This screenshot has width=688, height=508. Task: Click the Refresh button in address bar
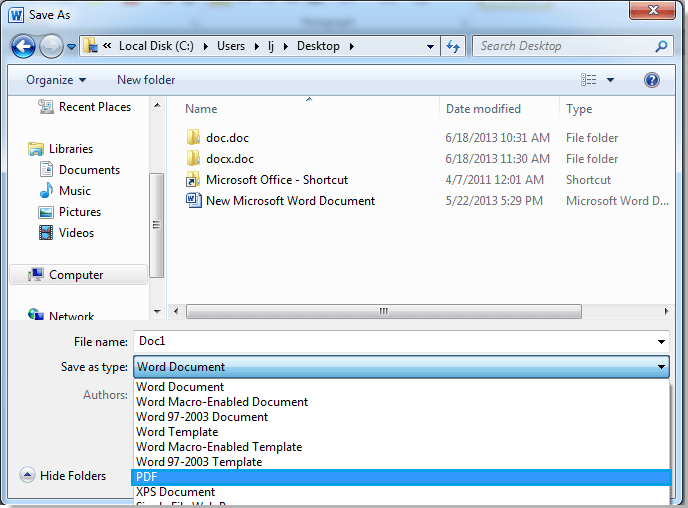pos(453,46)
